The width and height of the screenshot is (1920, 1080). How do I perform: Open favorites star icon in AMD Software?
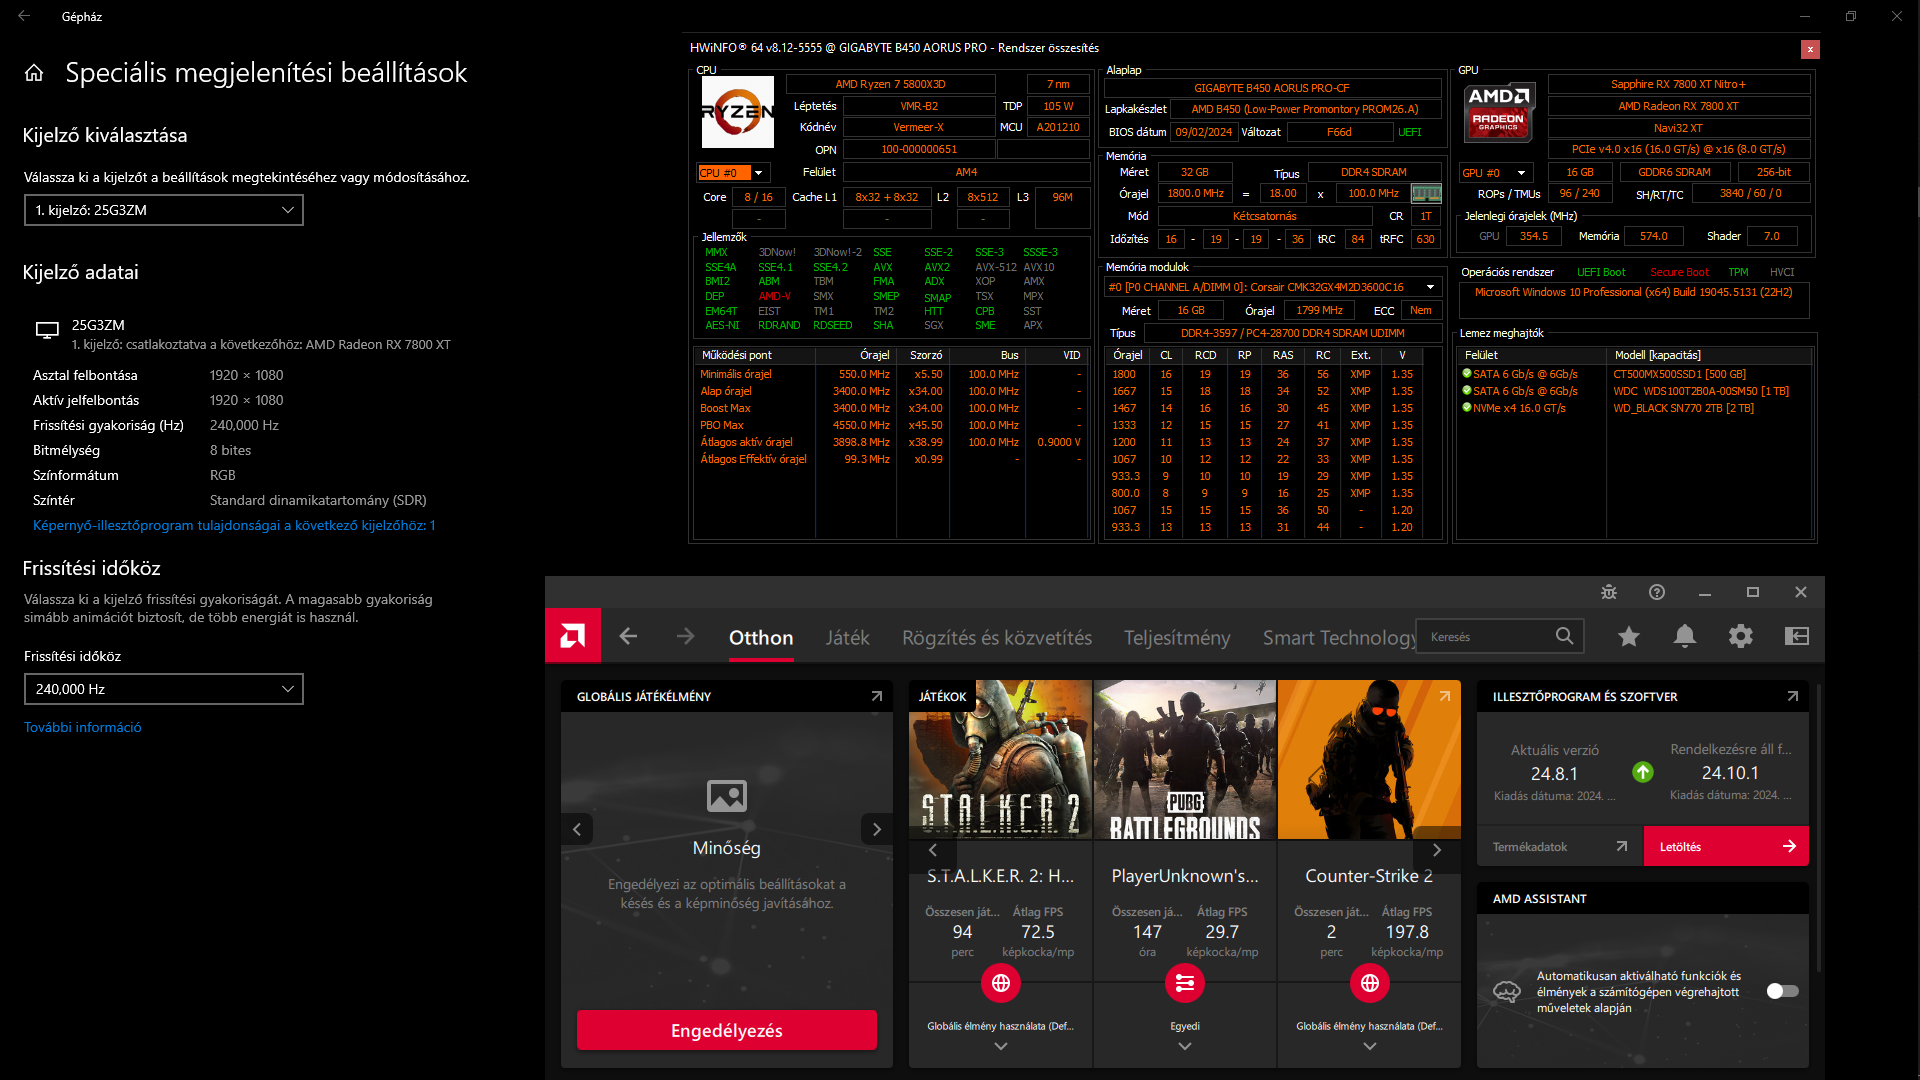pos(1629,636)
